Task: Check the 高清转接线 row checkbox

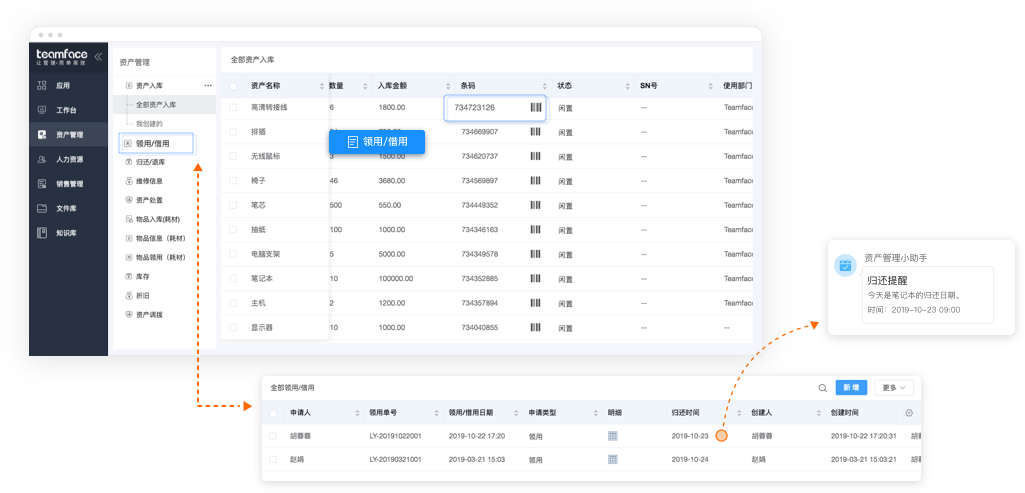Action: coord(233,107)
